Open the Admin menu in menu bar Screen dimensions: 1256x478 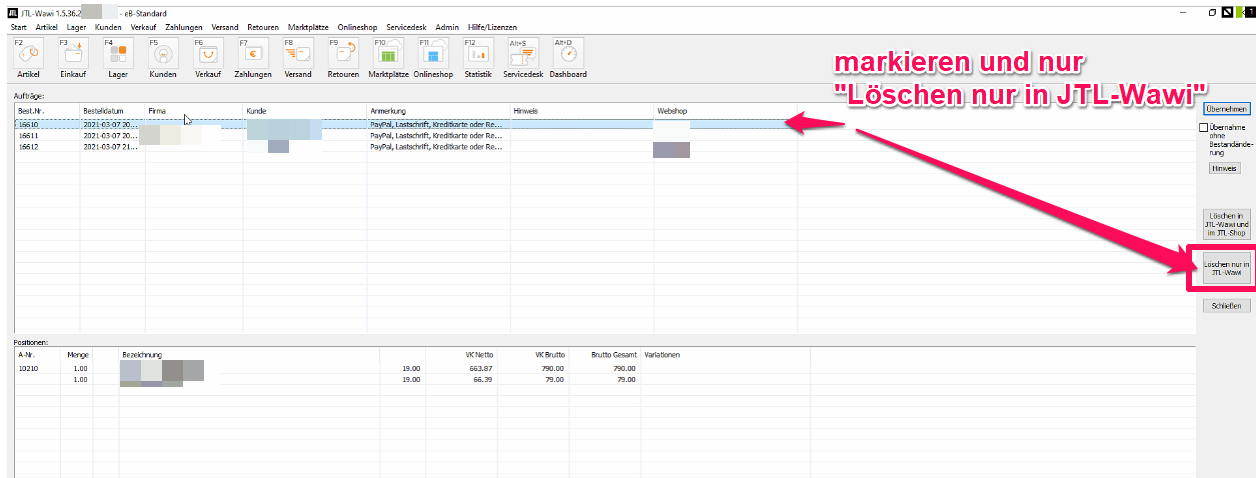point(447,27)
